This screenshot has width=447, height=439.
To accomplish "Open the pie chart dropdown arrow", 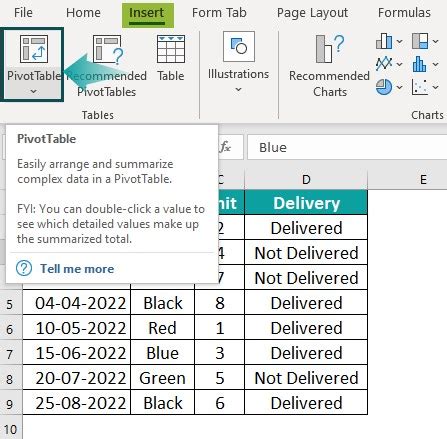I will pos(400,87).
